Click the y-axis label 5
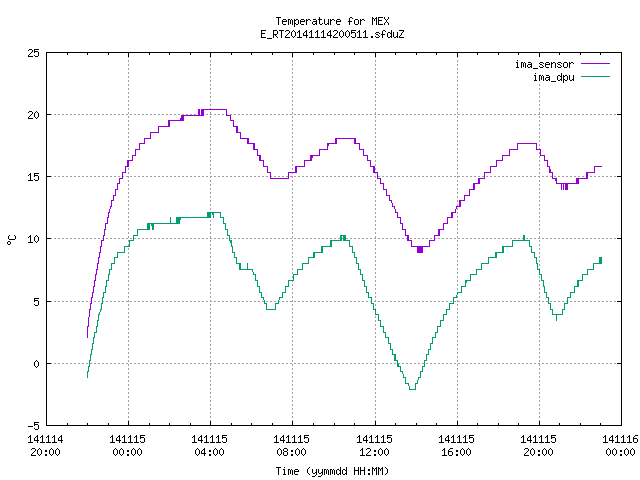 36,302
